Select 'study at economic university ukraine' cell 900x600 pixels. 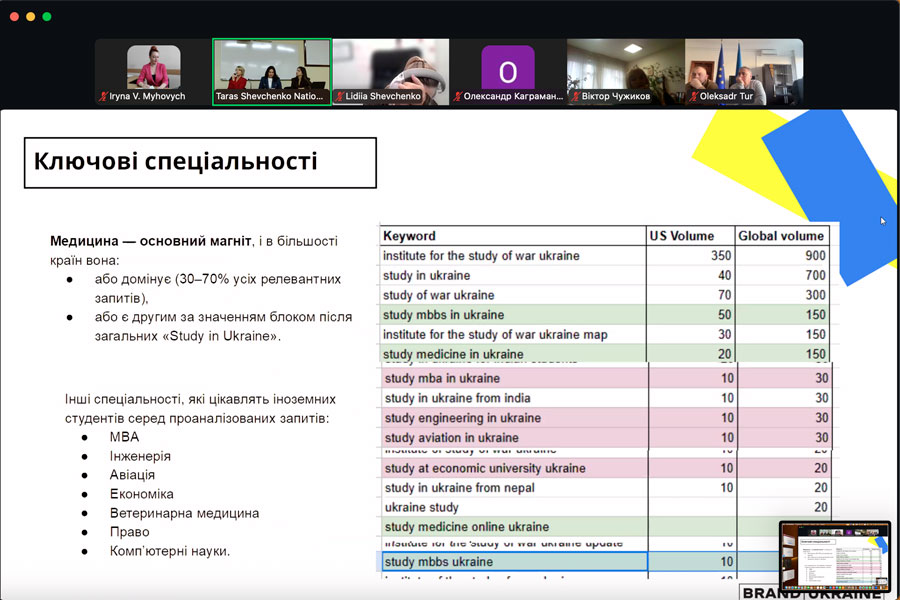[515, 468]
